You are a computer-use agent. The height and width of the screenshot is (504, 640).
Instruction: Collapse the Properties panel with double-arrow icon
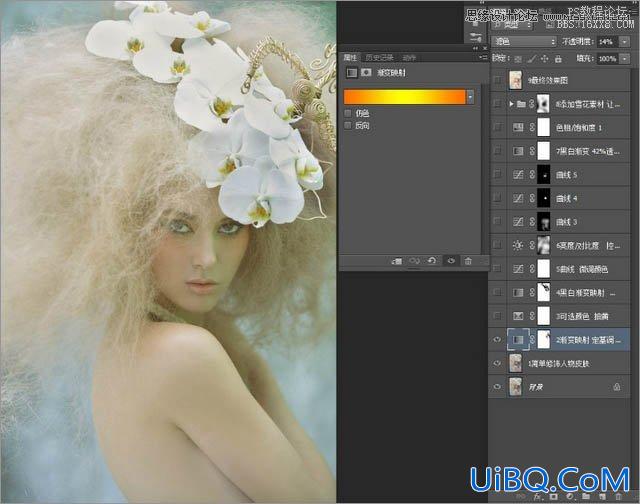pyautogui.click(x=475, y=48)
